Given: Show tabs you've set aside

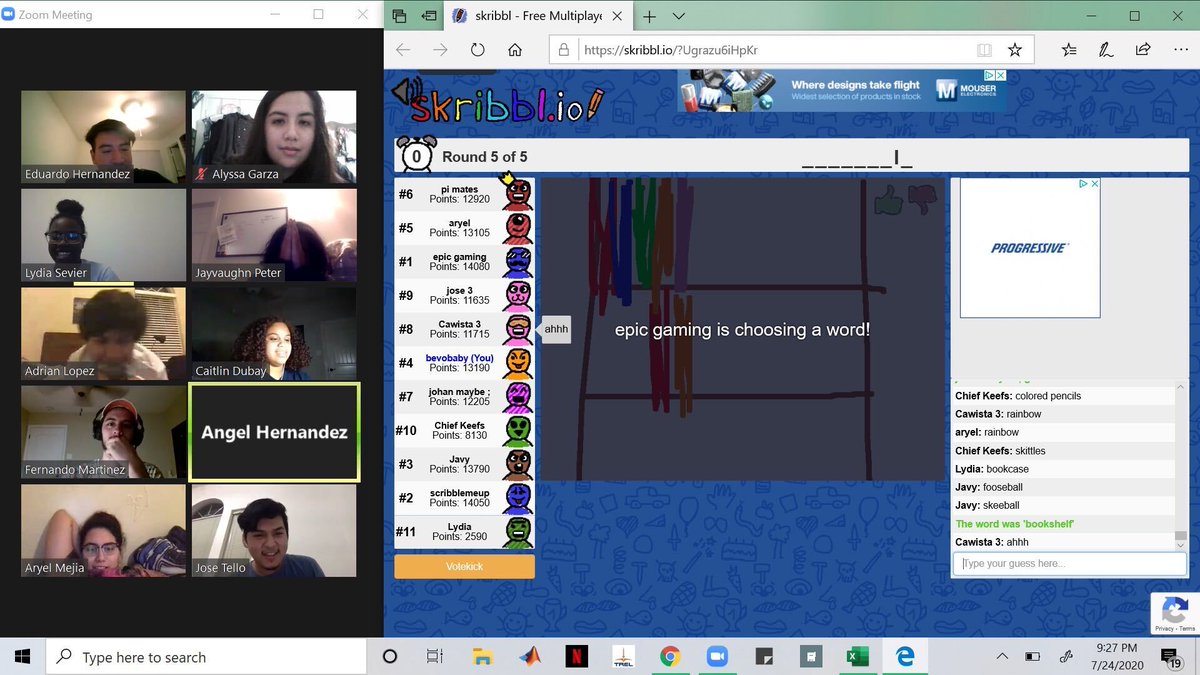Looking at the screenshot, I should tap(399, 16).
